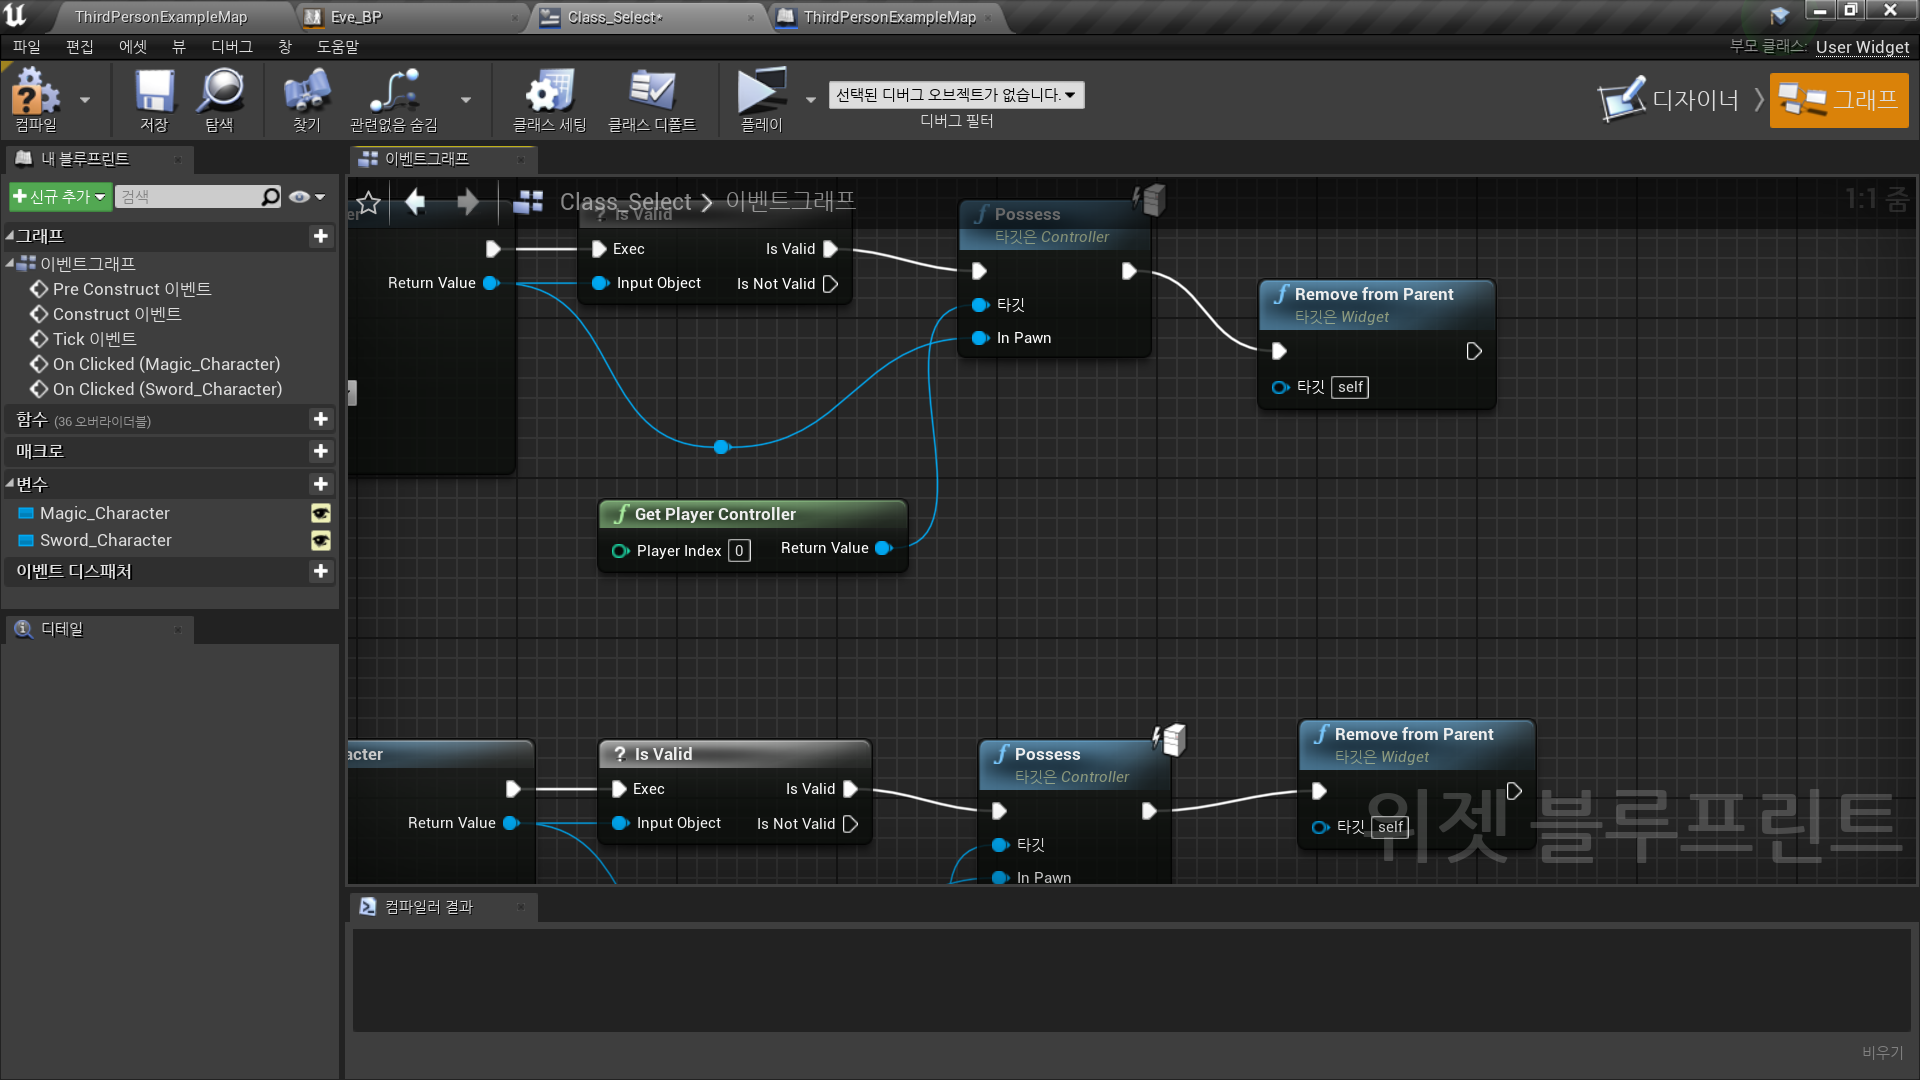
Task: Switch to Designer (디자이너) mode
Action: coord(1668,100)
